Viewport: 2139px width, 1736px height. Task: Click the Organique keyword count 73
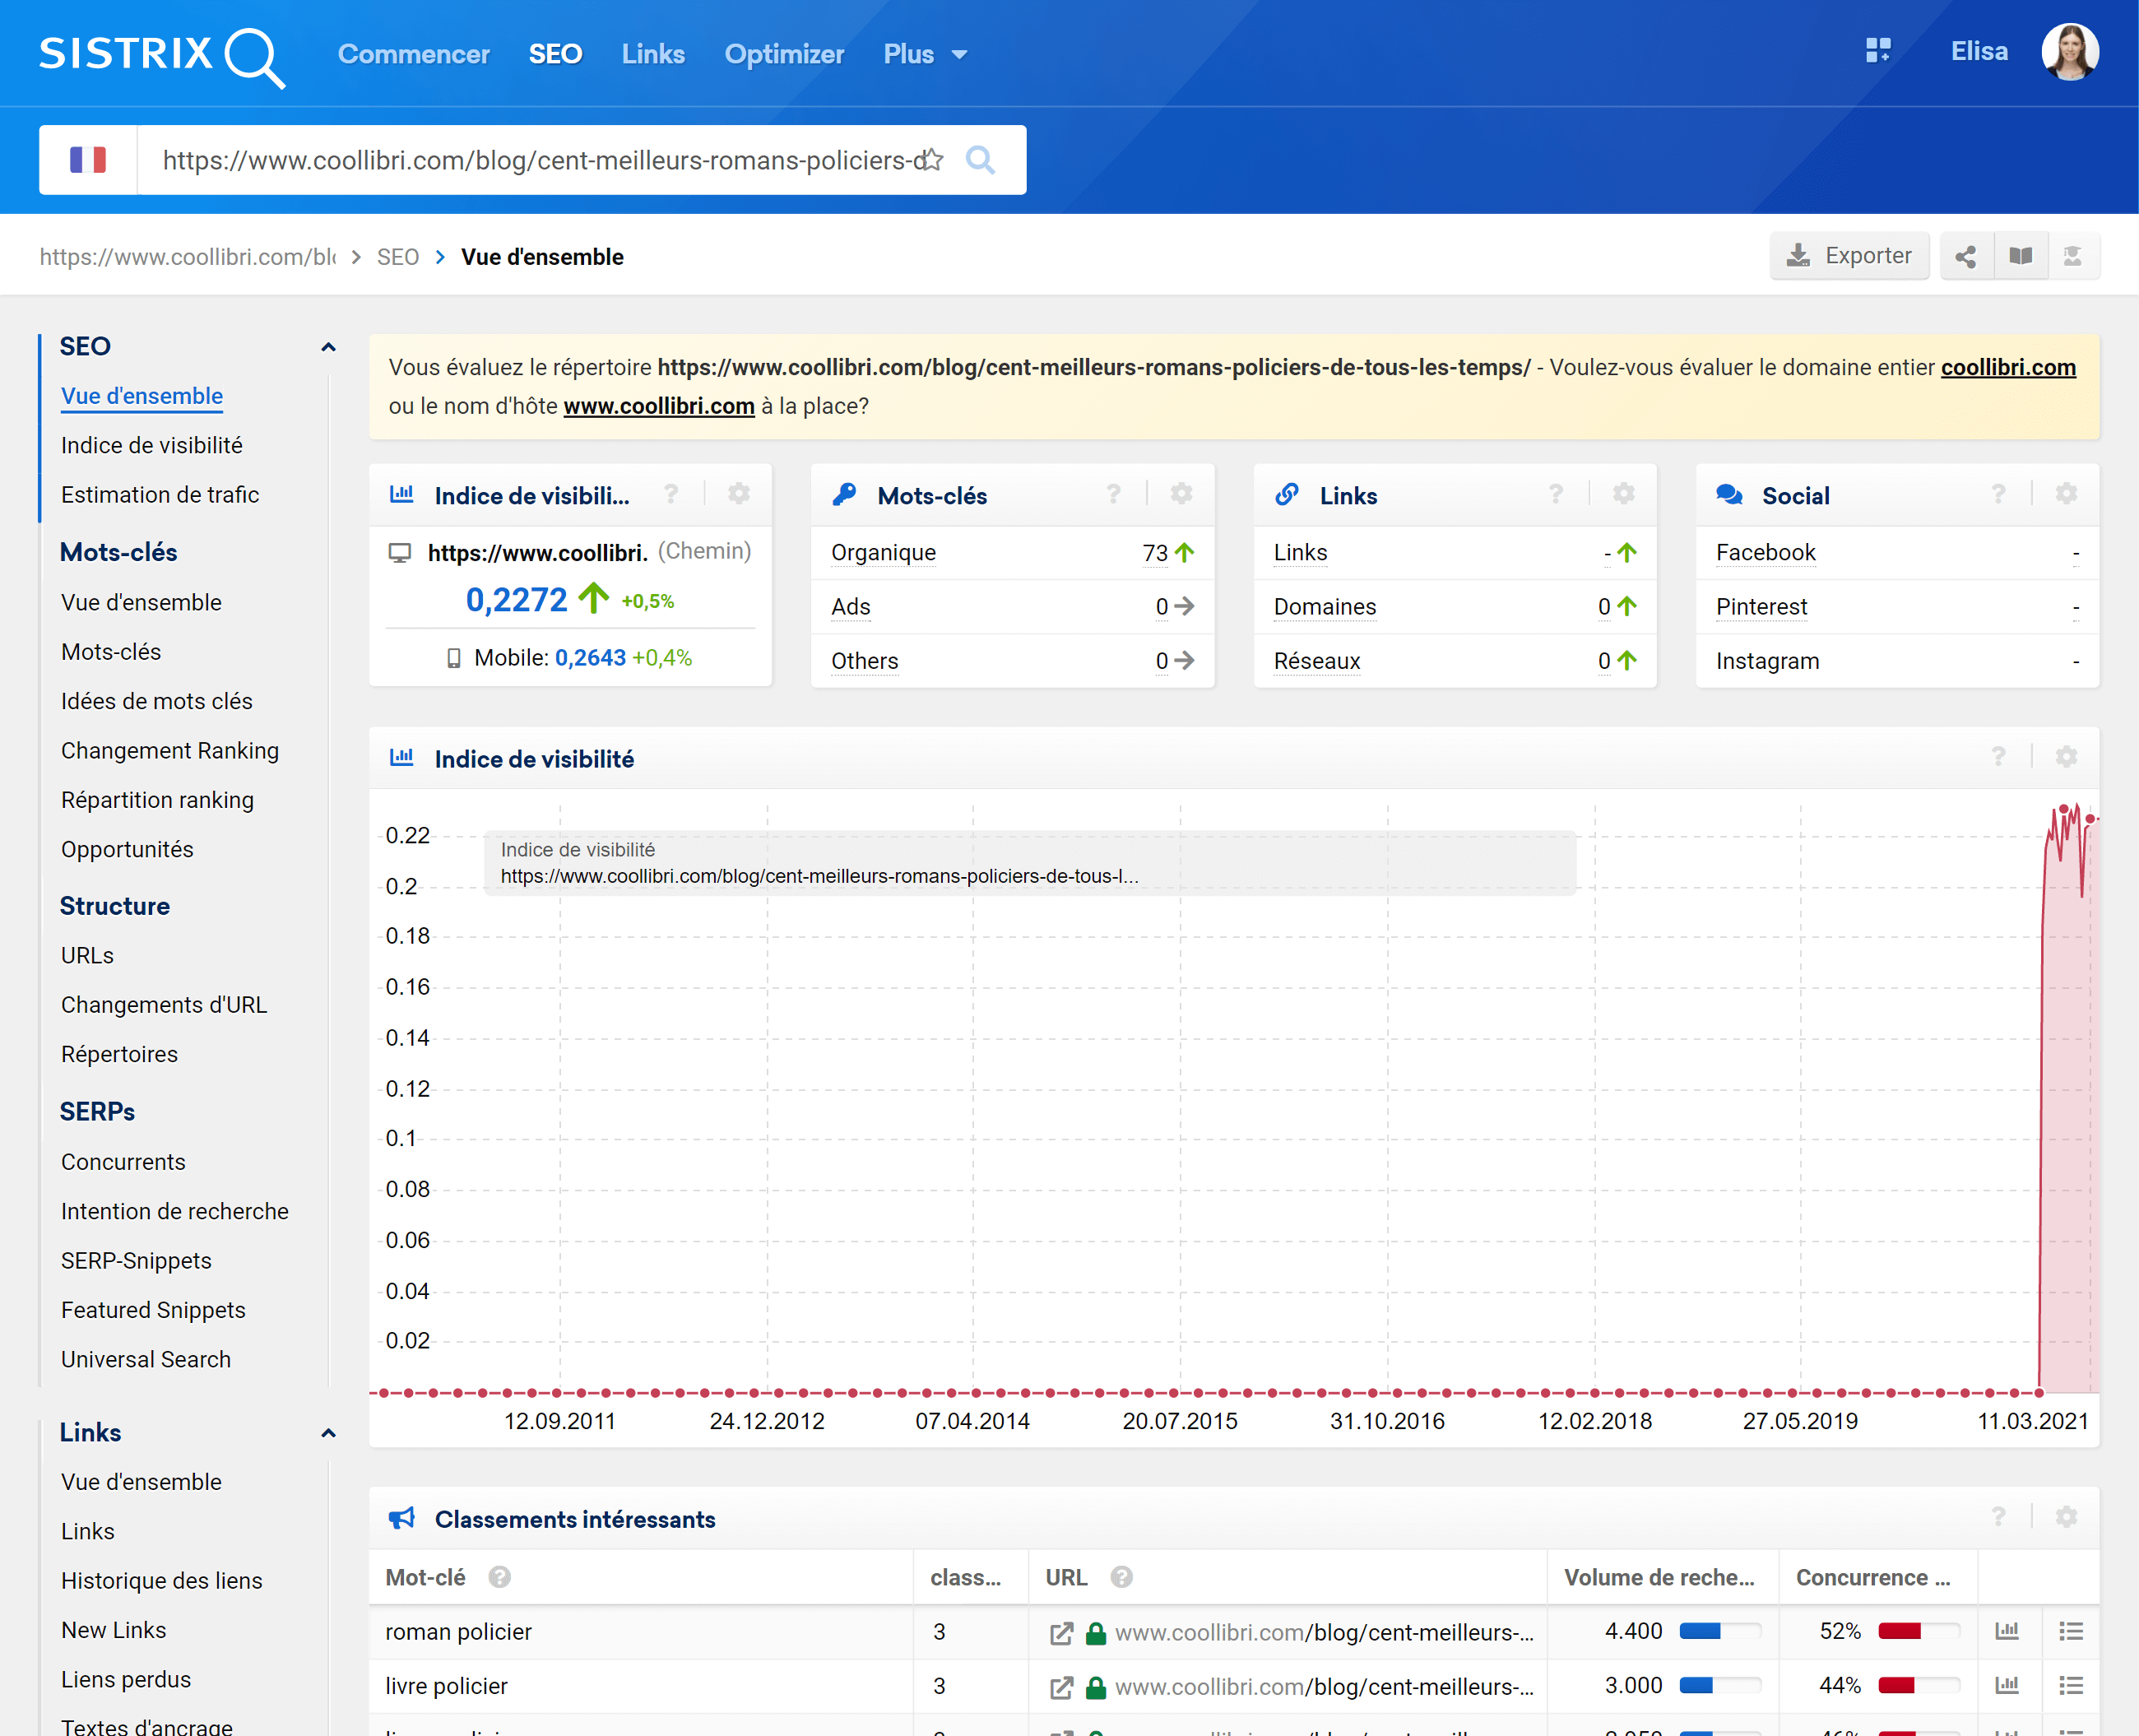1156,553
